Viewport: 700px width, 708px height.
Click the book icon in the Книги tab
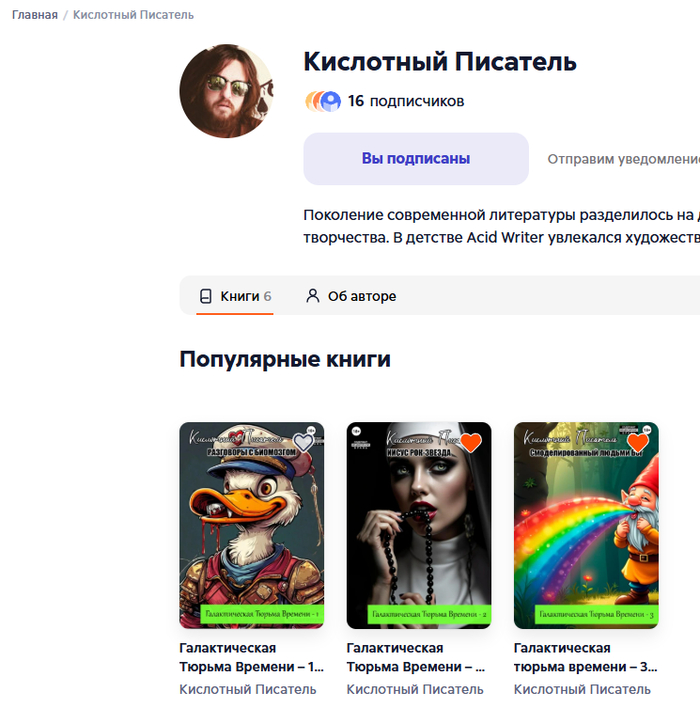[205, 296]
